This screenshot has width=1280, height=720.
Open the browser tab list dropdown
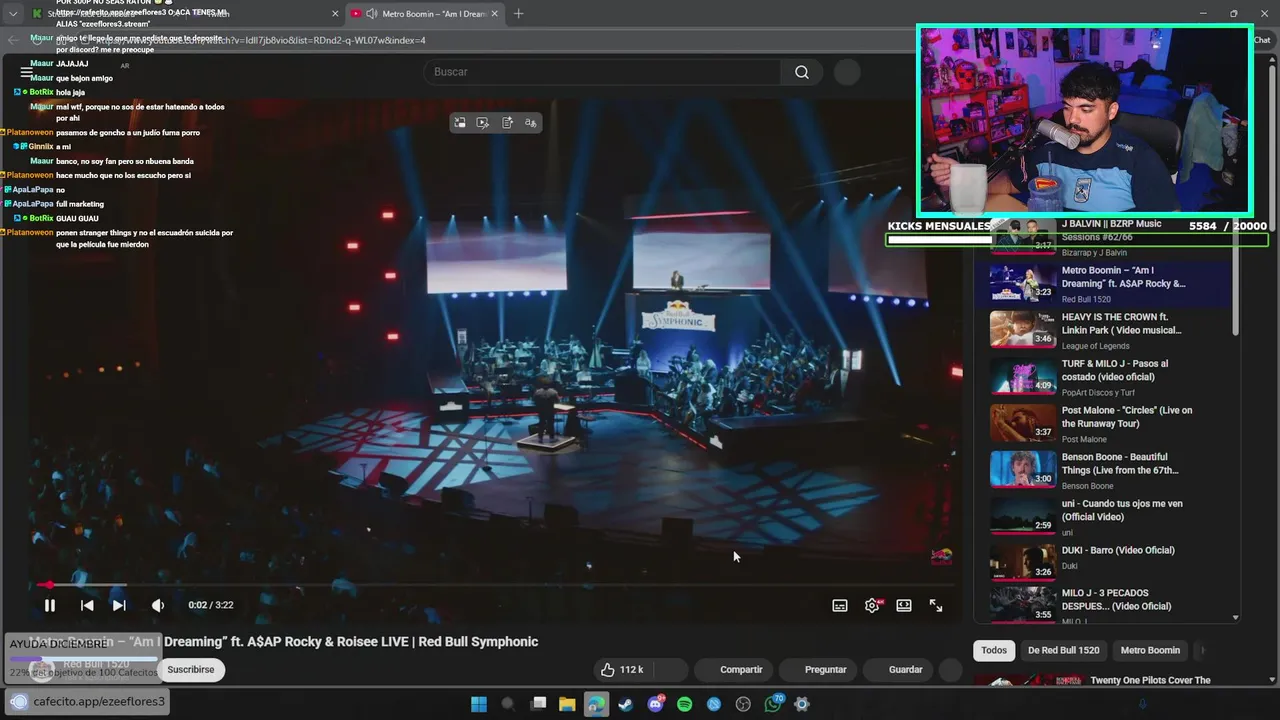tap(12, 14)
